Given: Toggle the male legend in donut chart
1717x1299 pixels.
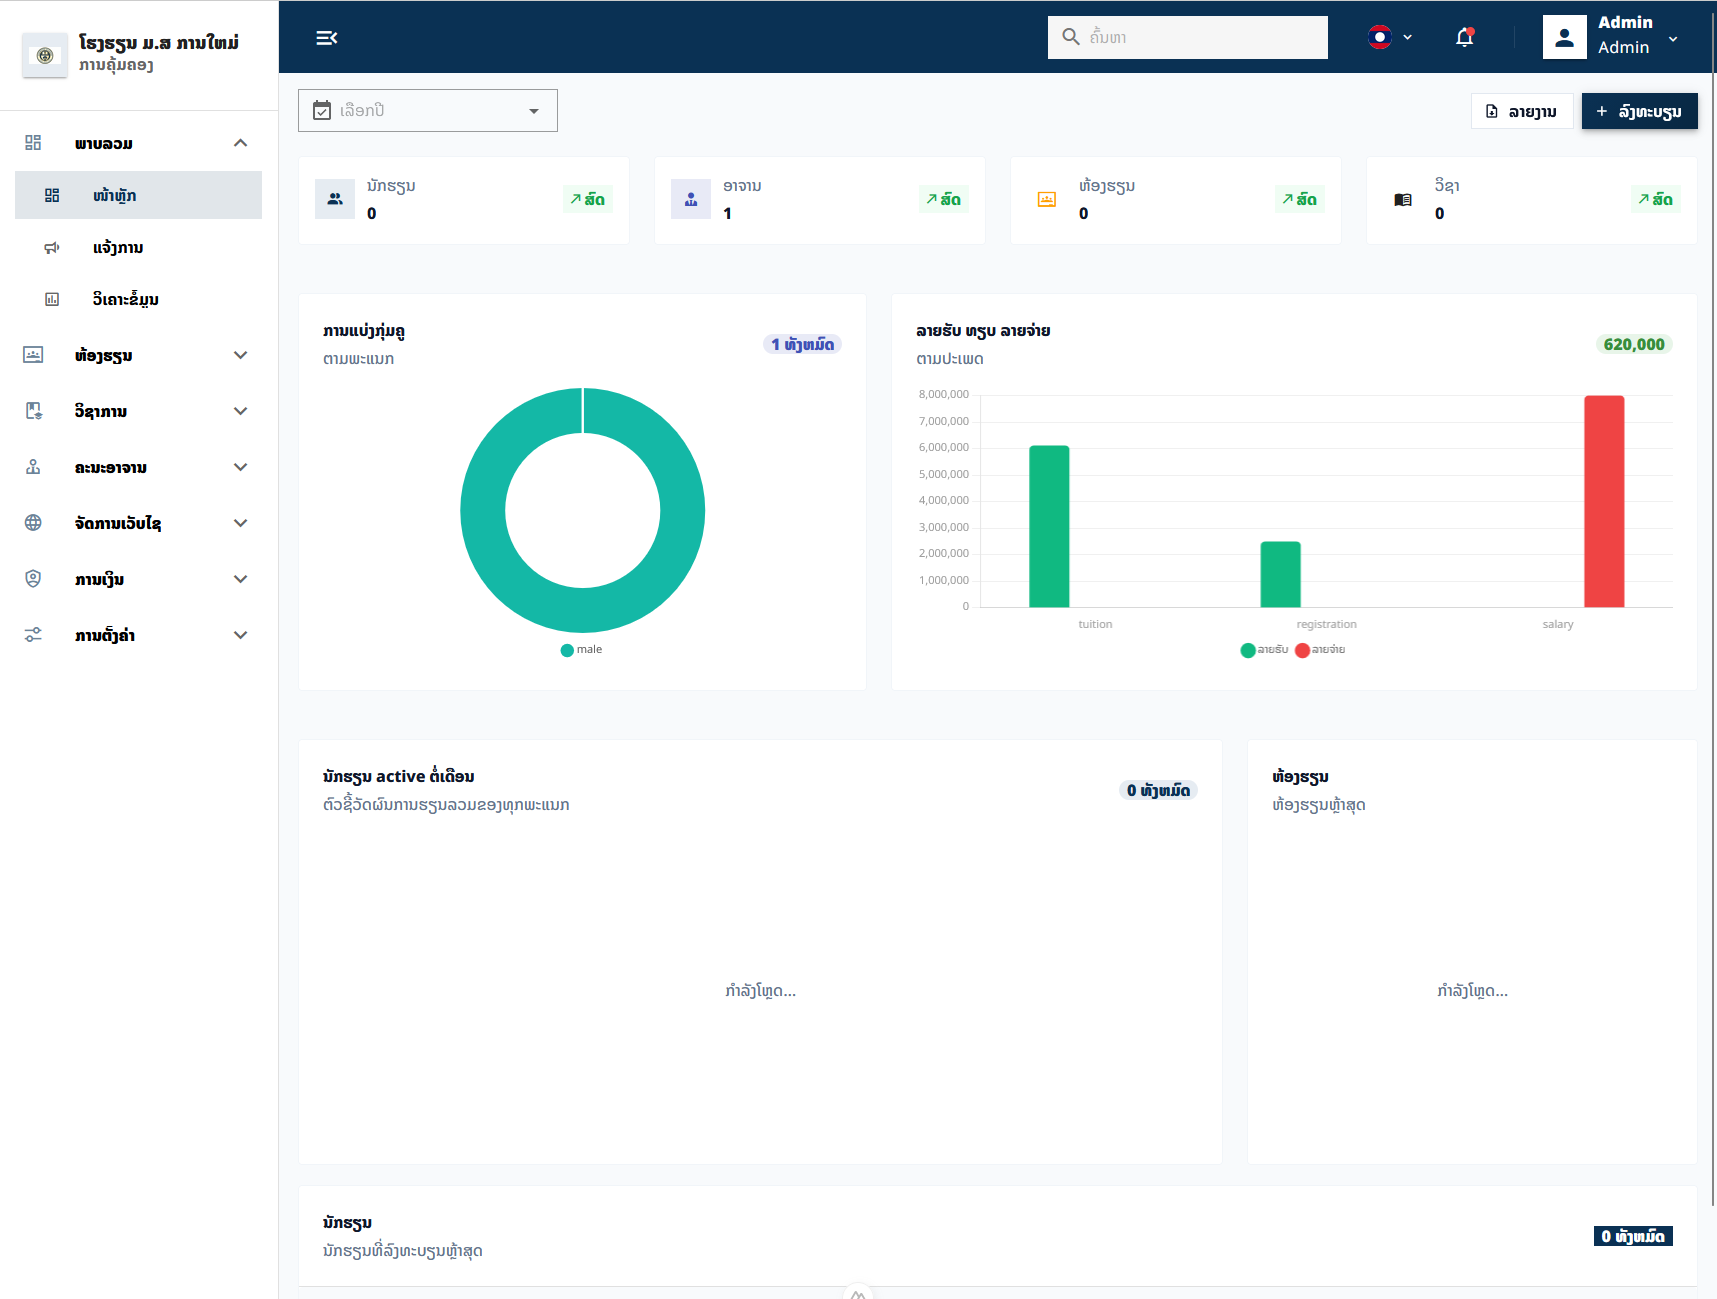Looking at the screenshot, I should tap(582, 650).
